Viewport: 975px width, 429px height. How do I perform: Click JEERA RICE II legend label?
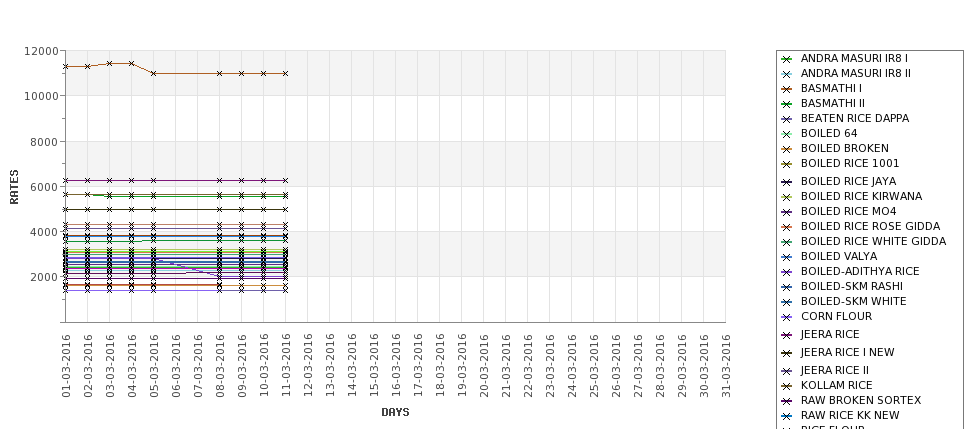(834, 370)
